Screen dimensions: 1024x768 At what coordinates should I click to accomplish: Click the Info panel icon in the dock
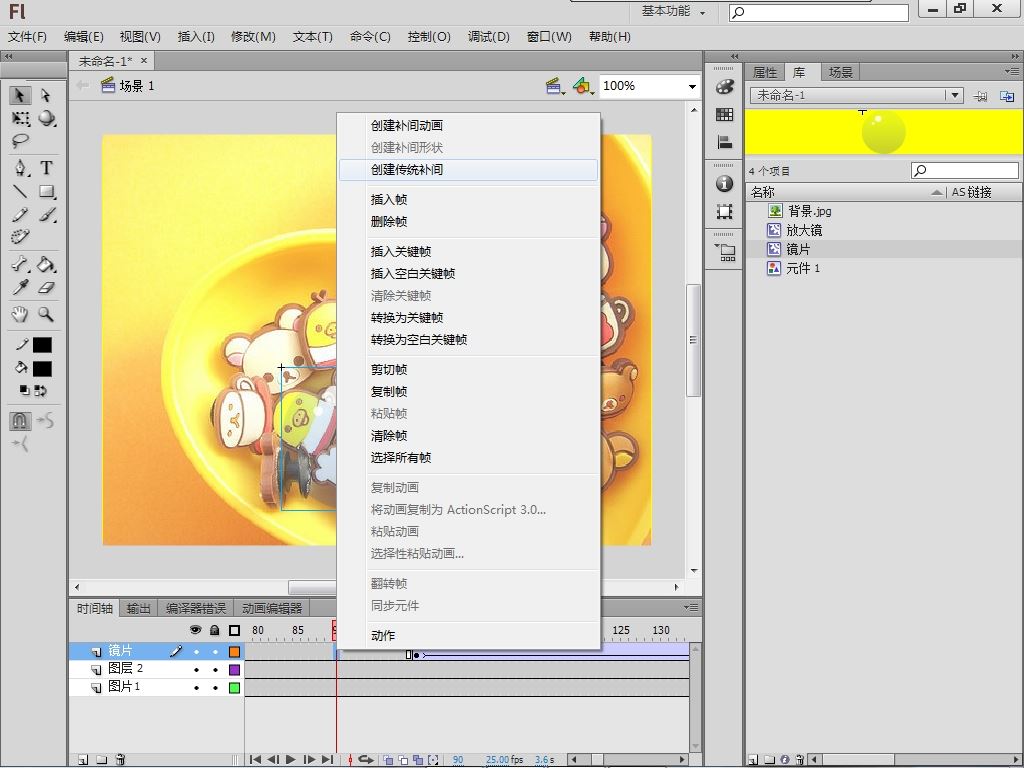(x=724, y=184)
